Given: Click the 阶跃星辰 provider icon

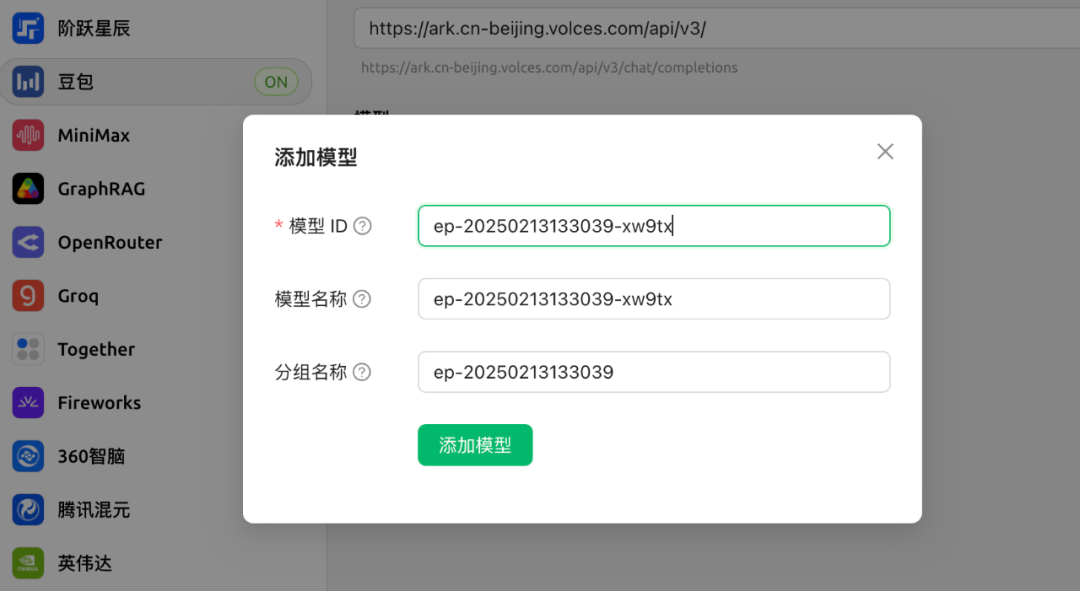Looking at the screenshot, I should tap(28, 29).
